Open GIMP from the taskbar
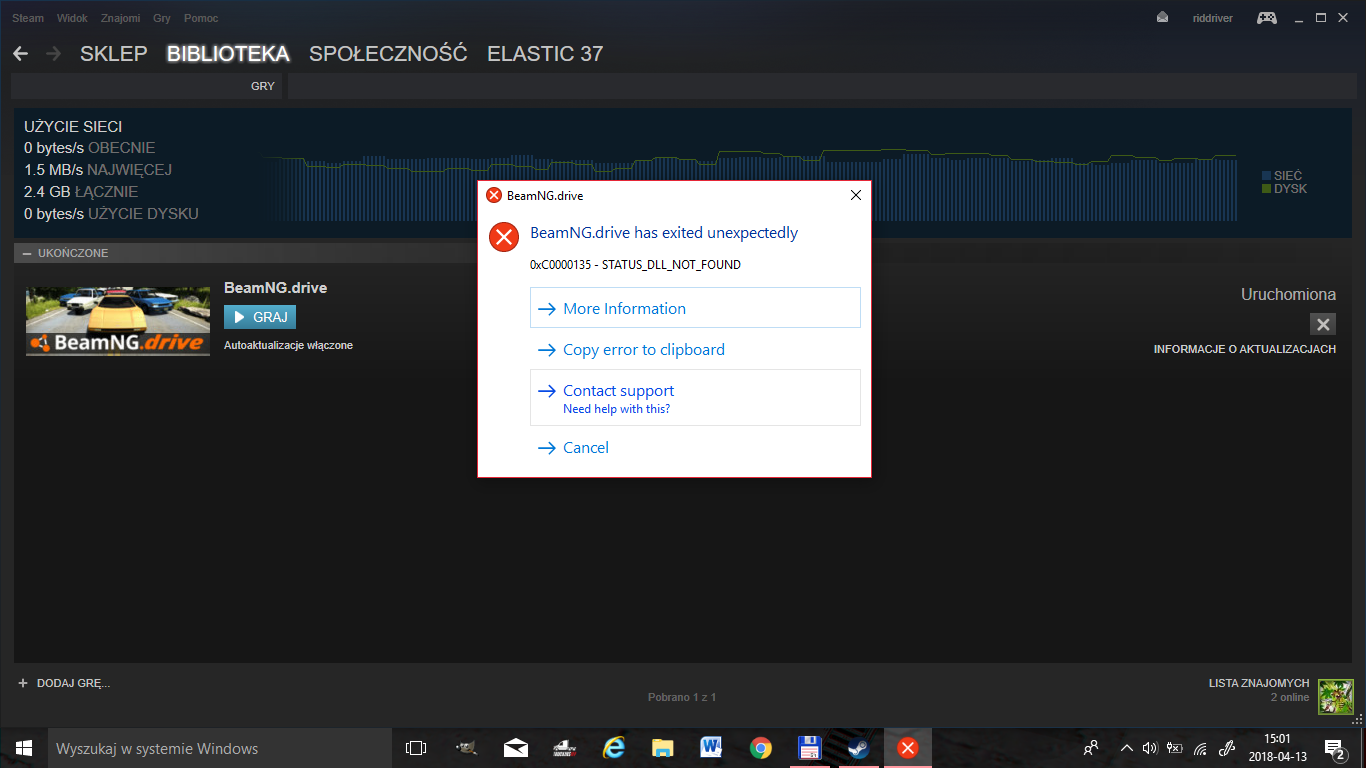The image size is (1366, 768). click(466, 748)
